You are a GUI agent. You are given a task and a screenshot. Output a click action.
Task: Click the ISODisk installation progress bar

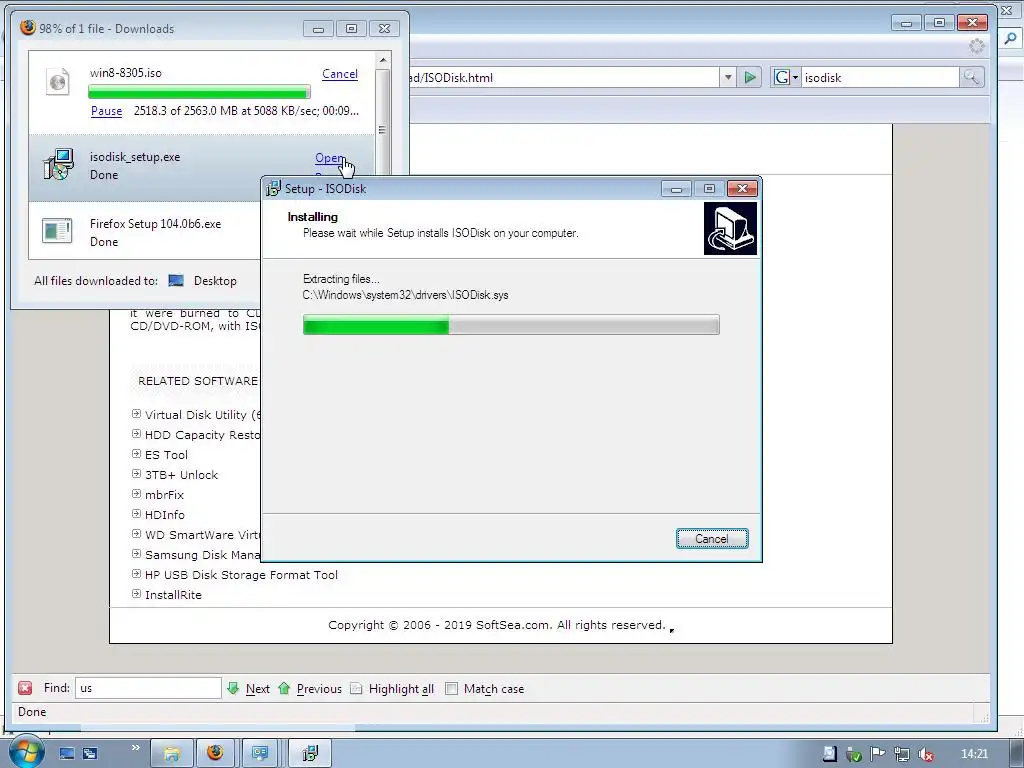point(511,325)
